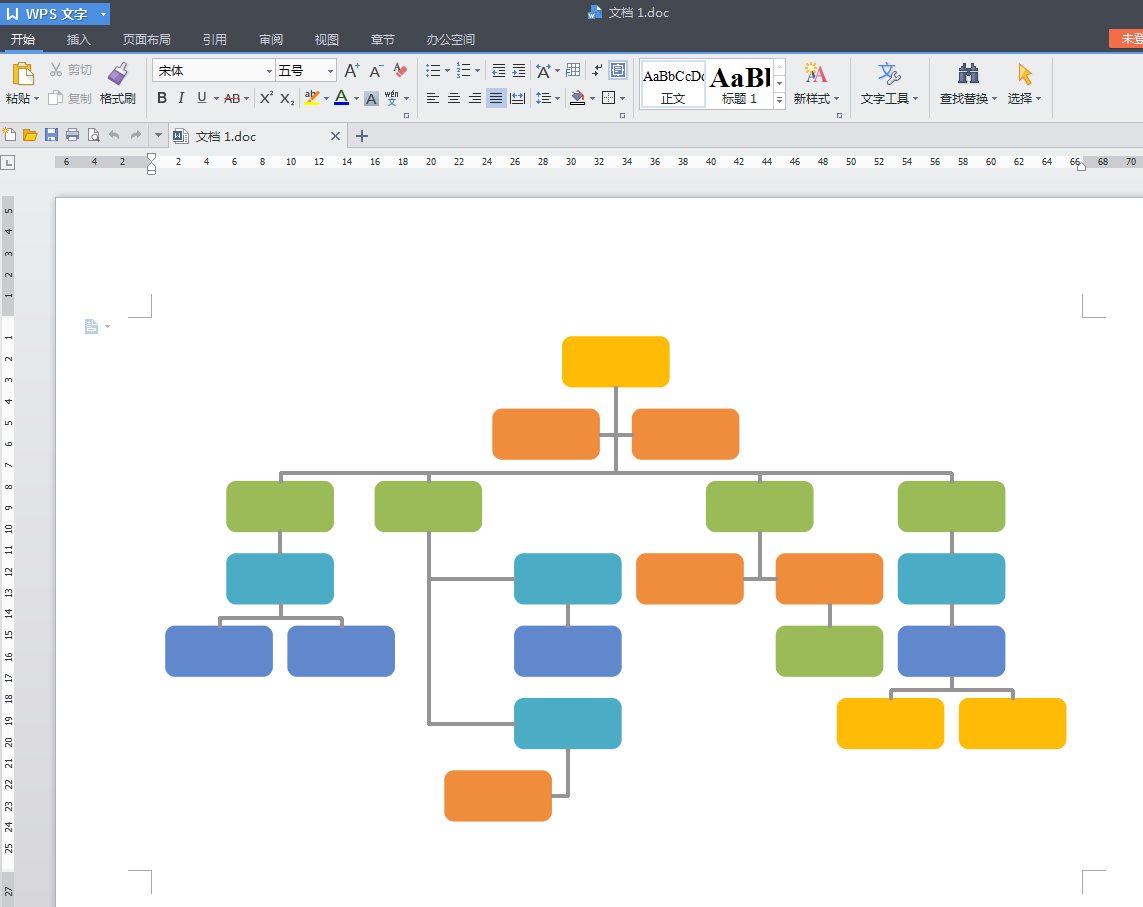
Task: Click the paragraph shading fill bucket
Action: 577,98
